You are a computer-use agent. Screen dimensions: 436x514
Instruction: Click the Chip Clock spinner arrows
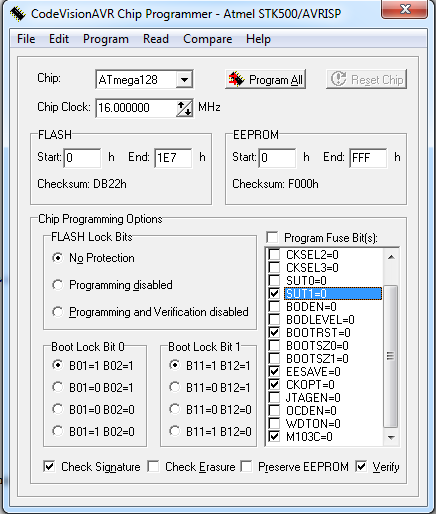tap(184, 108)
